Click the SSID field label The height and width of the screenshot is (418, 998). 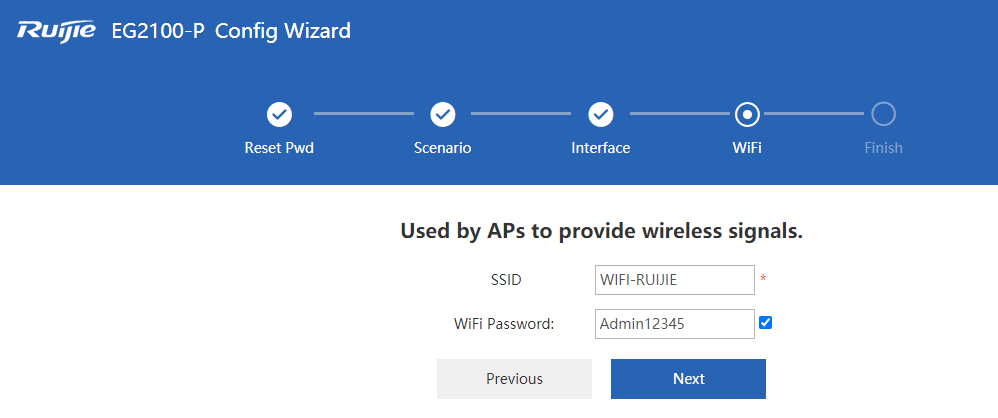click(x=507, y=280)
